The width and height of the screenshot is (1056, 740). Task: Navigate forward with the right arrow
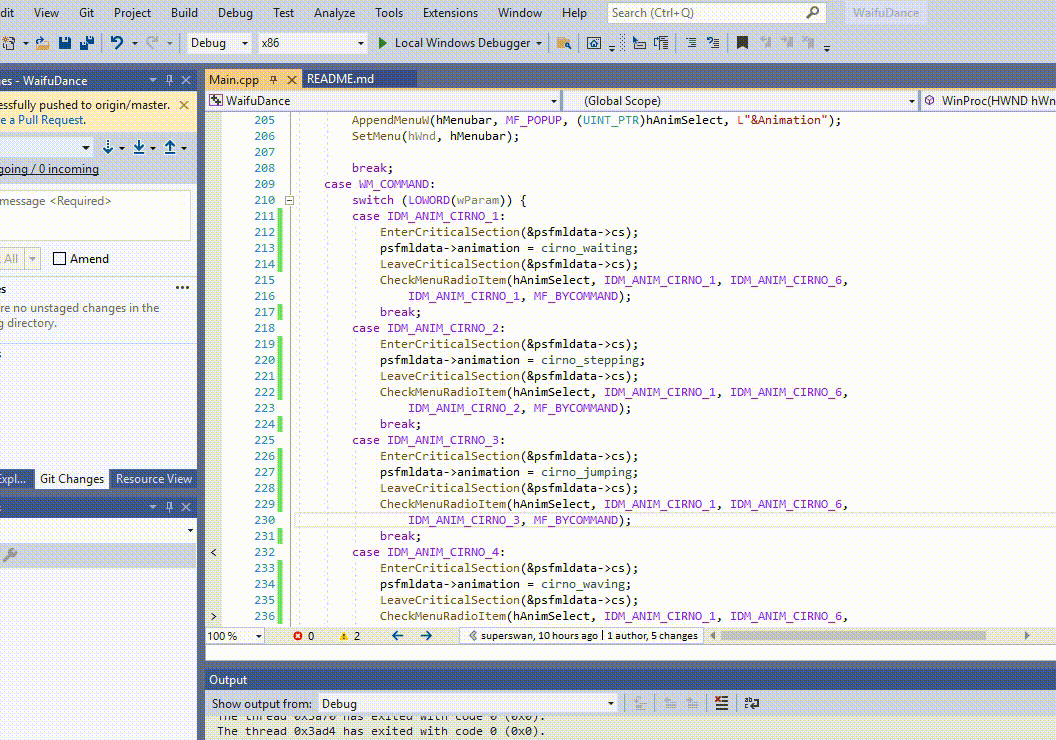426,636
